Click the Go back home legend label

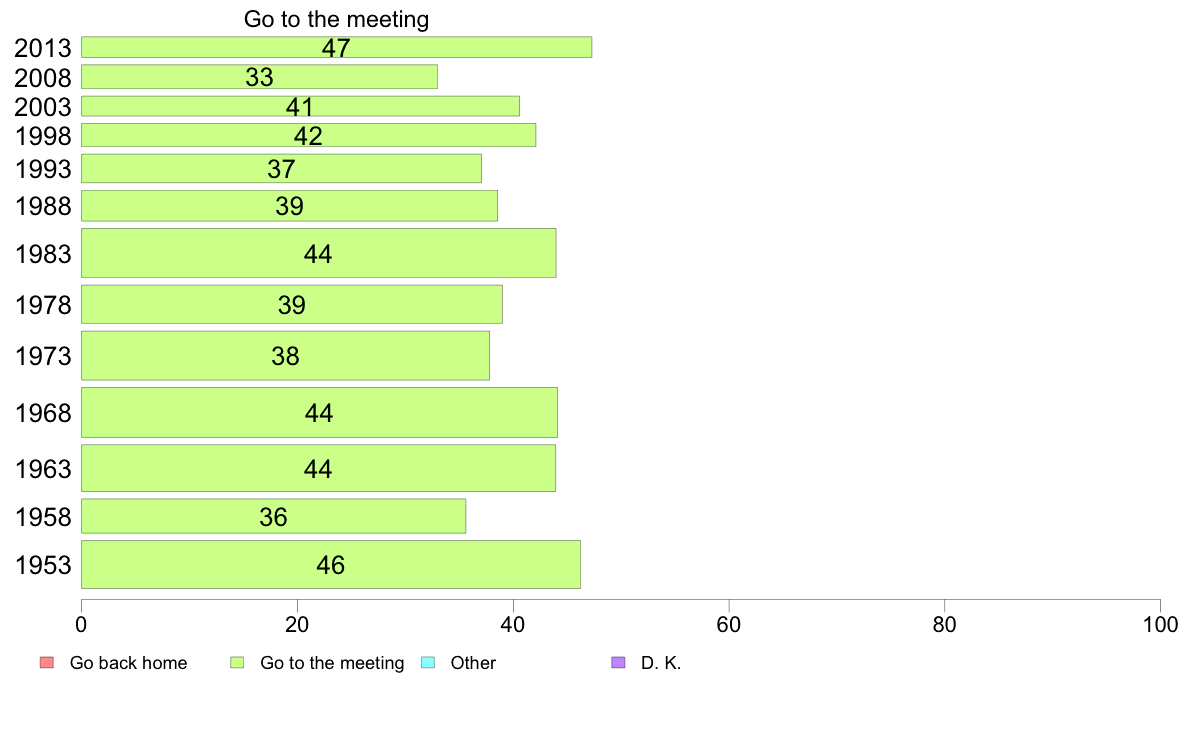coord(128,662)
